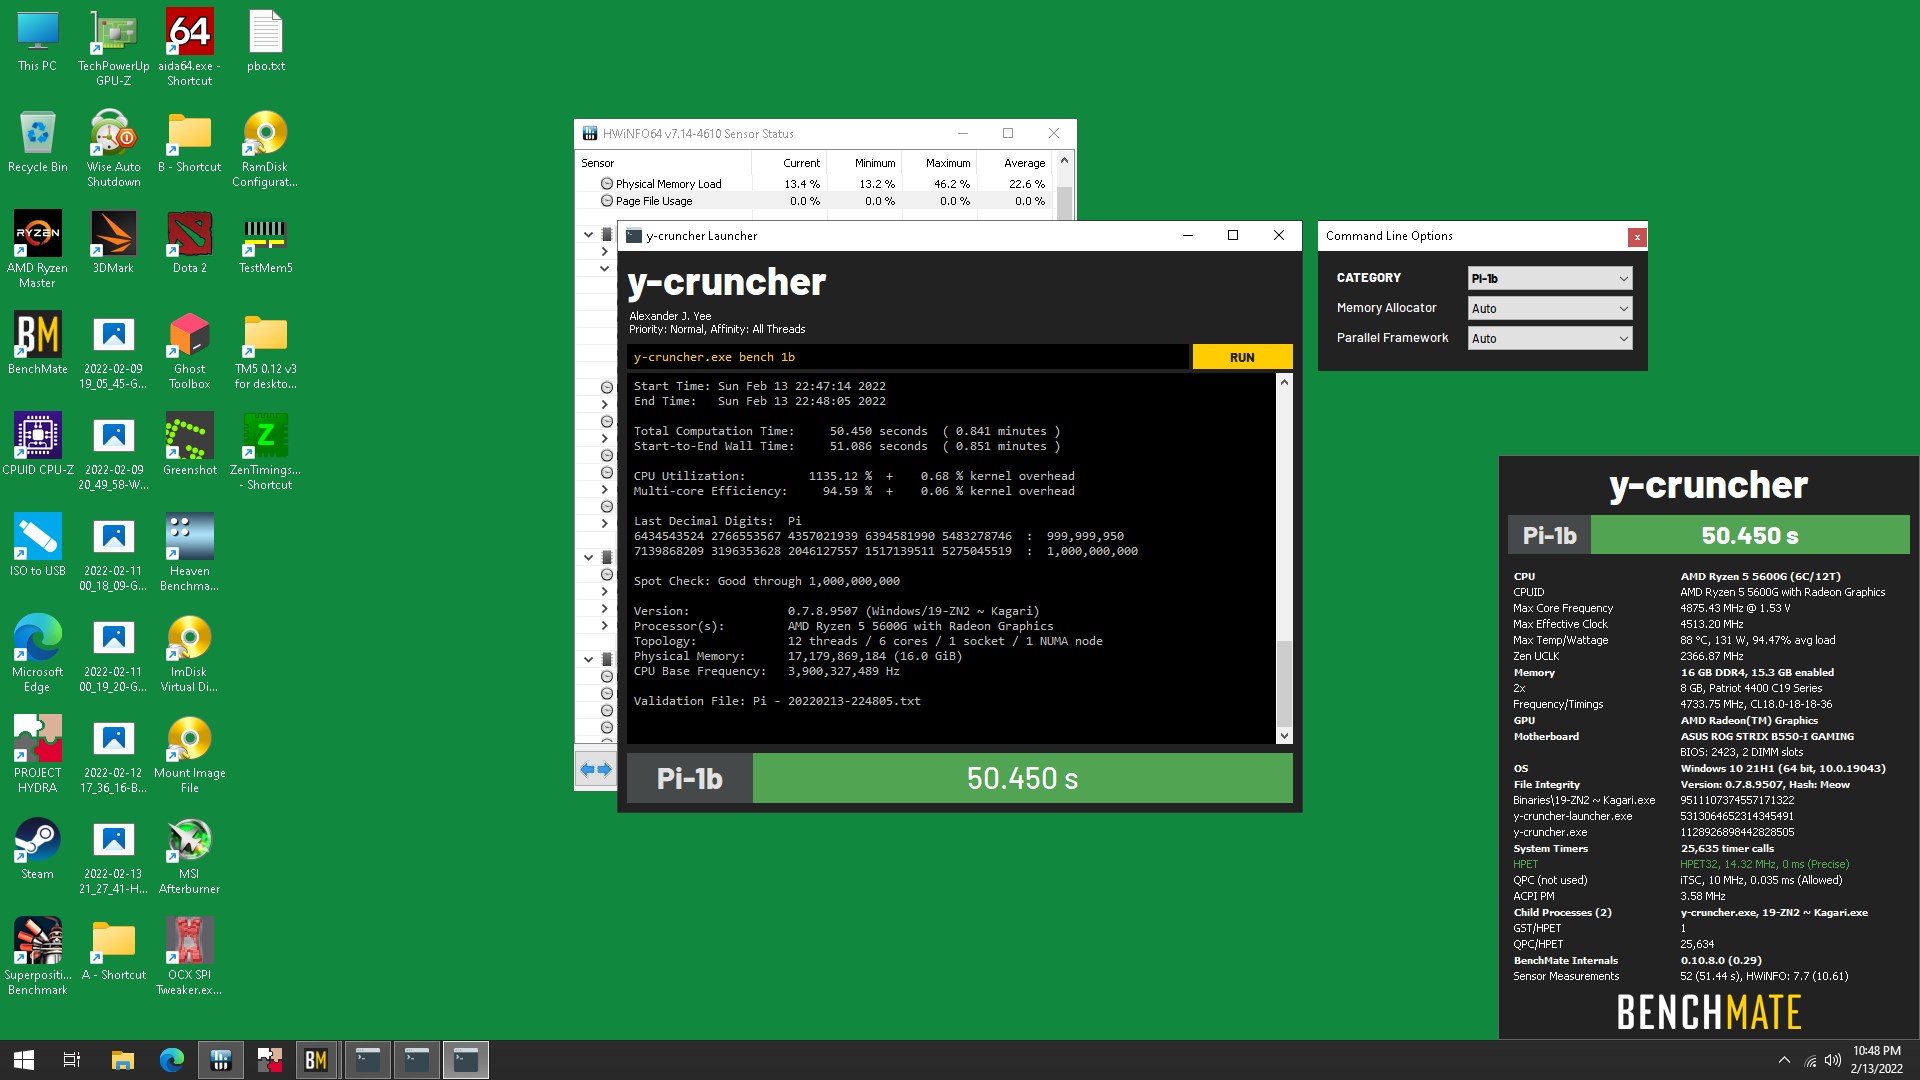The height and width of the screenshot is (1080, 1920).
Task: Open Ghost Toolbox icon
Action: pyautogui.click(x=189, y=351)
